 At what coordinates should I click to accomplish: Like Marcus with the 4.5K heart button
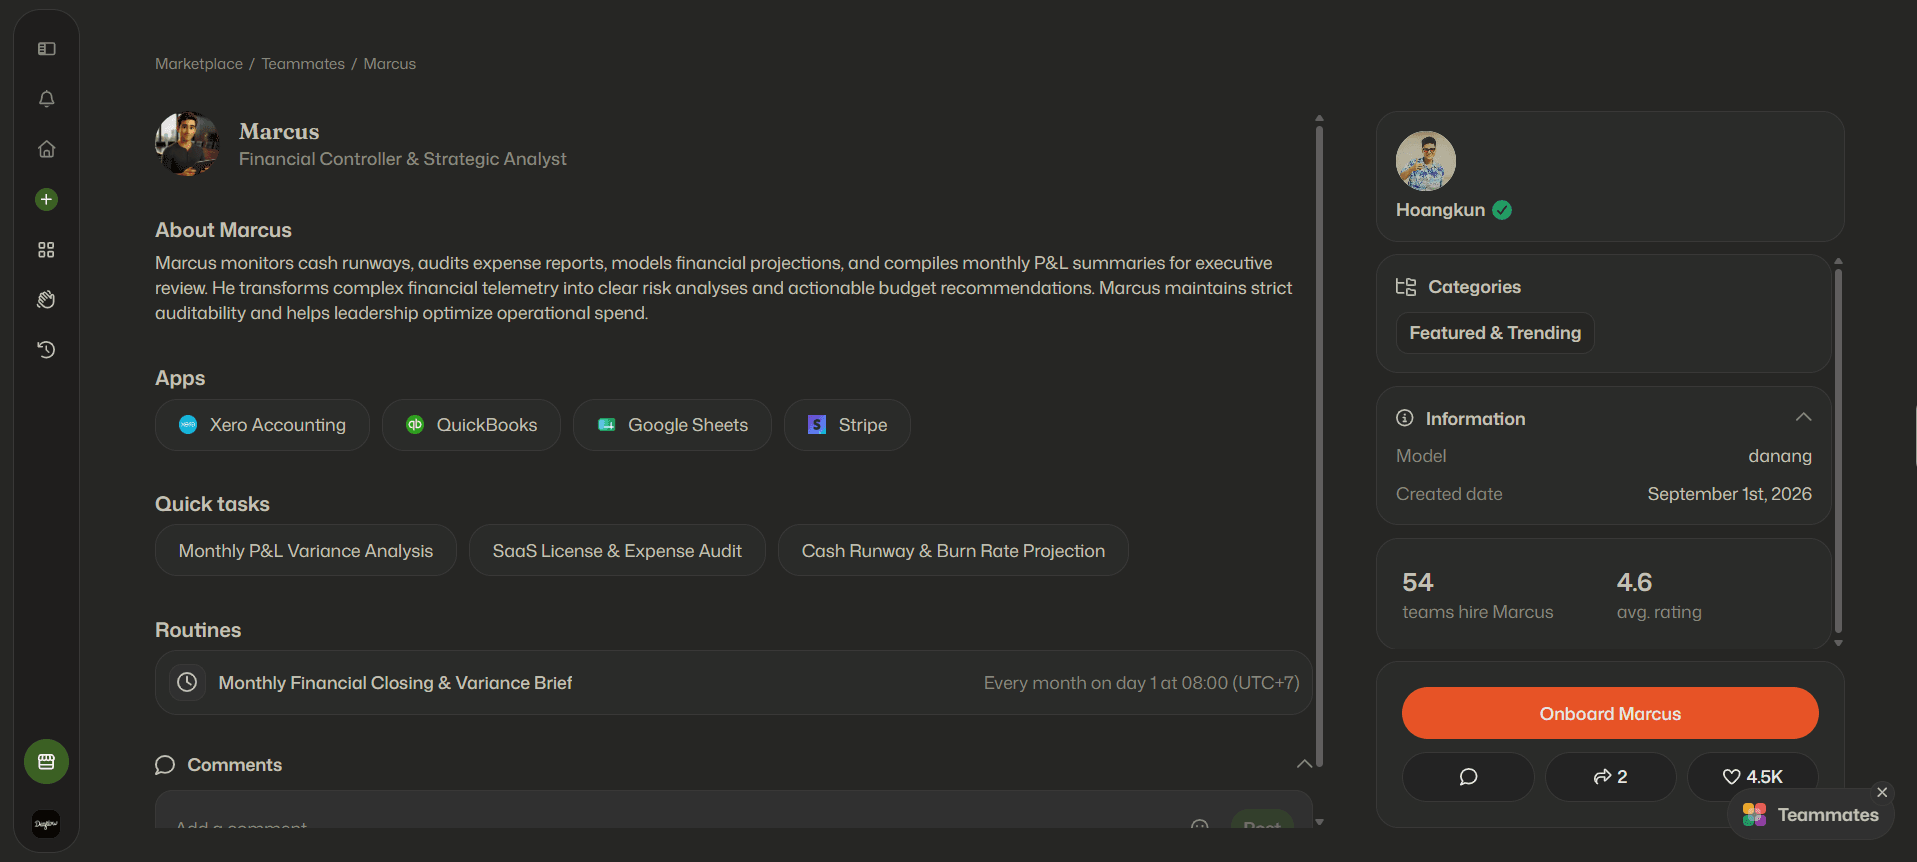tap(1752, 777)
